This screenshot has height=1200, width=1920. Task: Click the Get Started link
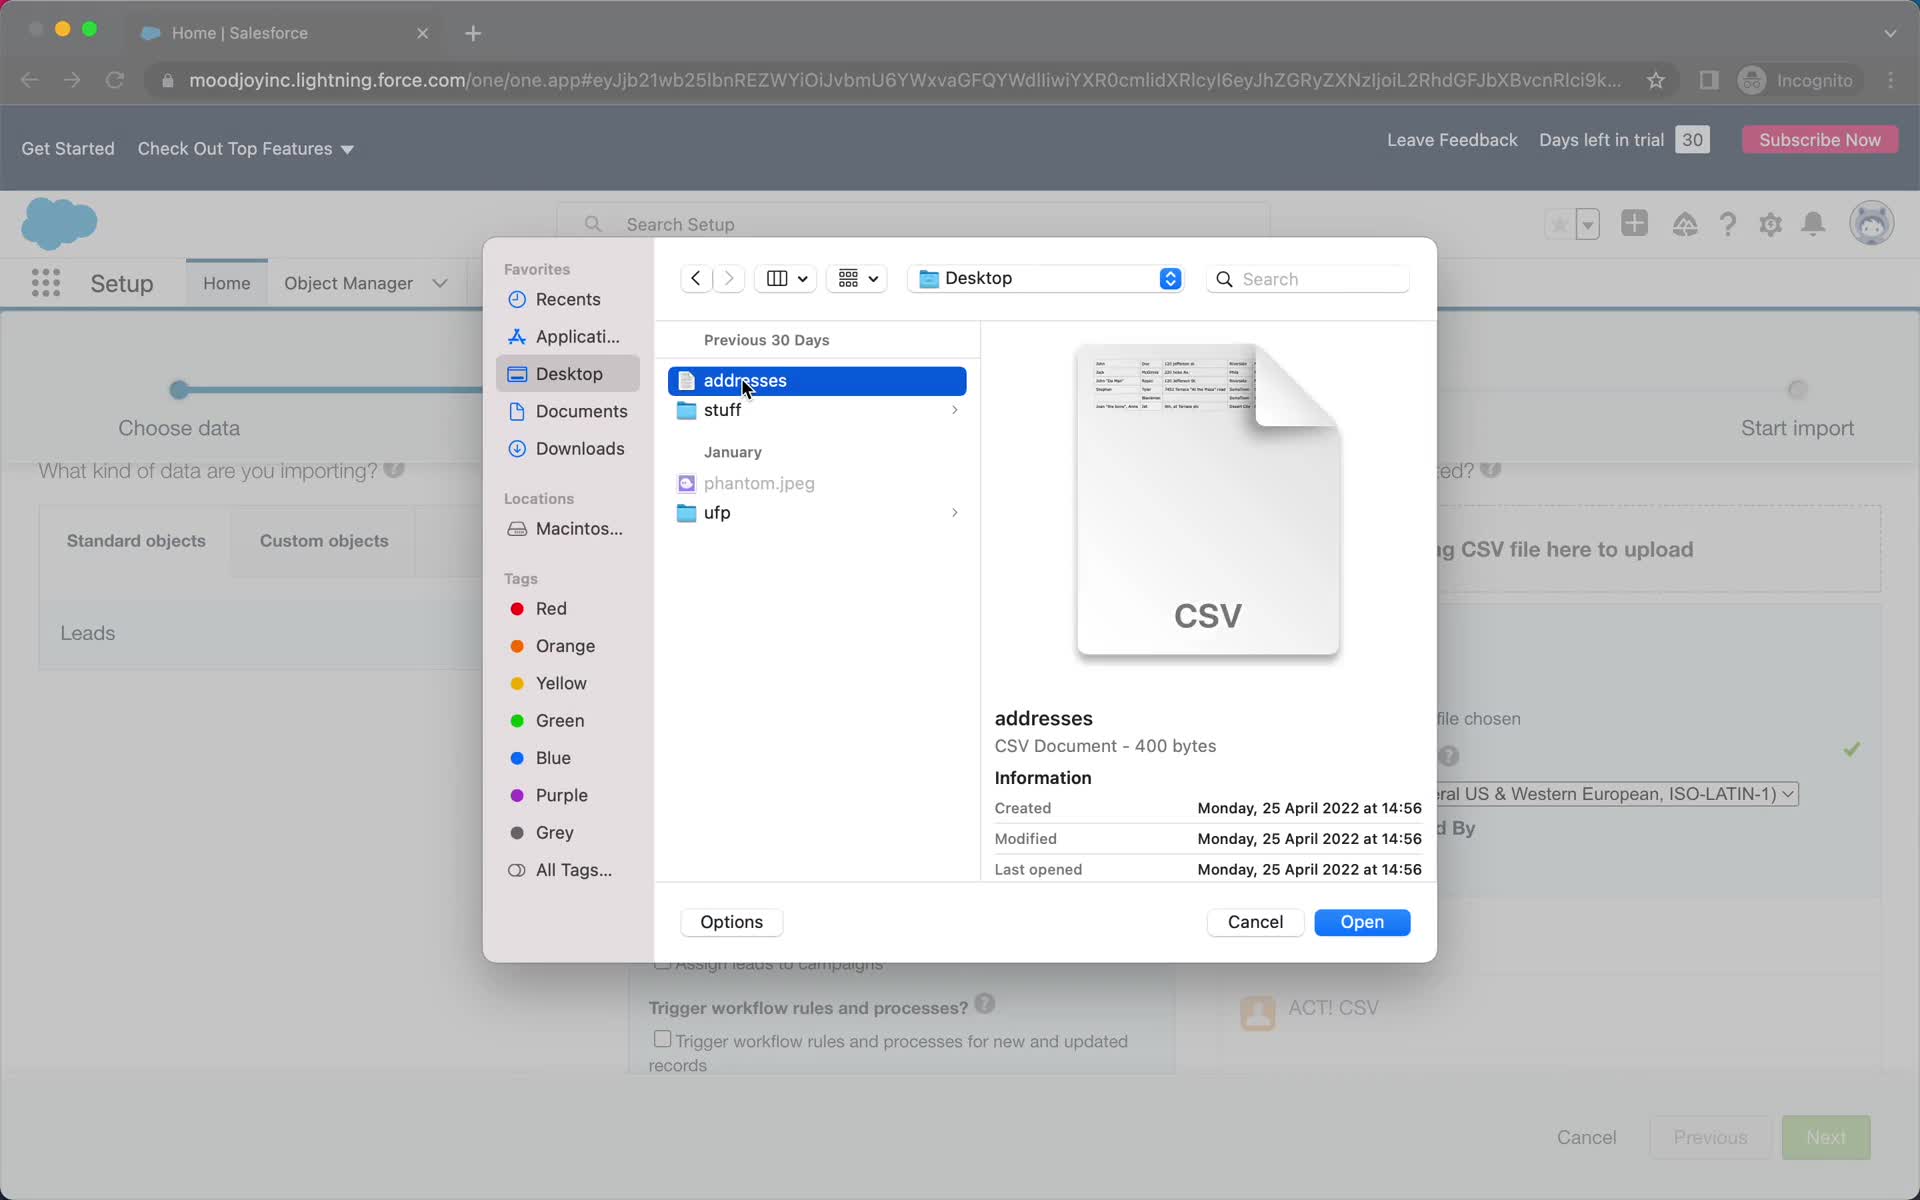[68, 149]
